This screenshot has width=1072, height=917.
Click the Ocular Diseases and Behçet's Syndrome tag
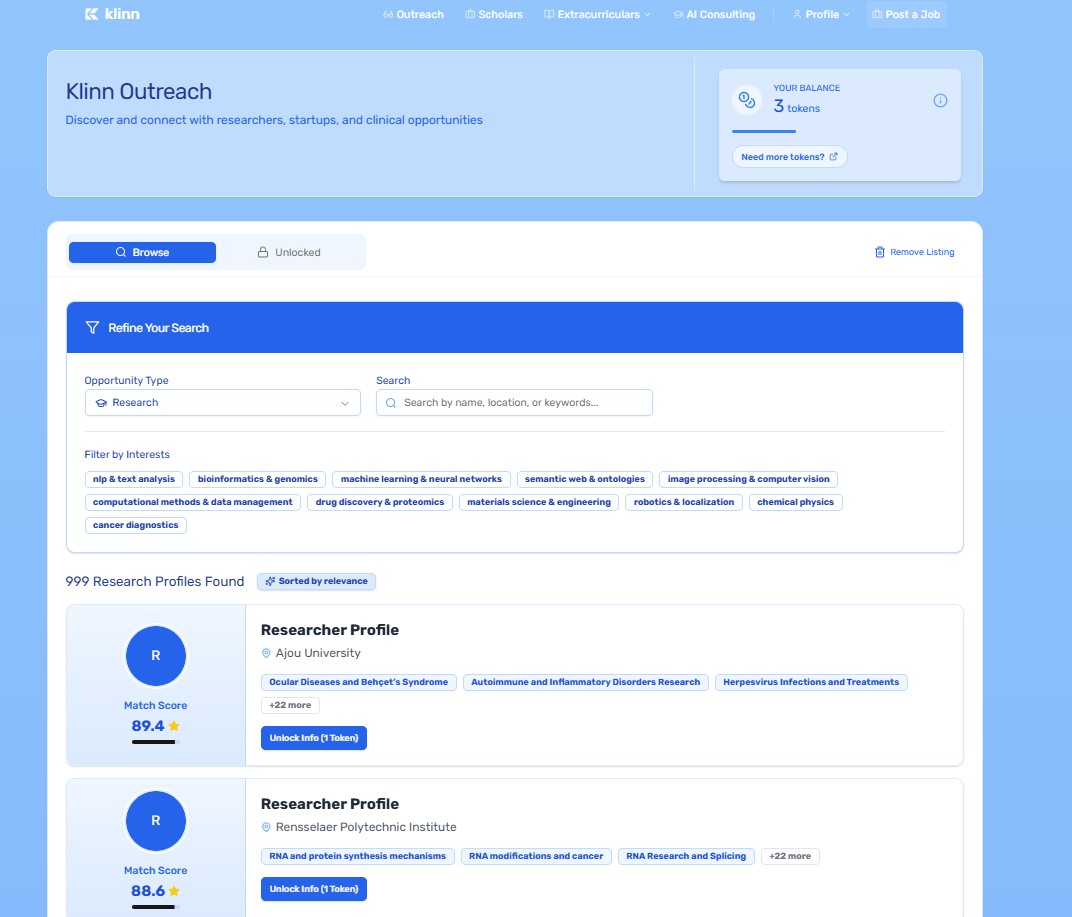pos(358,682)
